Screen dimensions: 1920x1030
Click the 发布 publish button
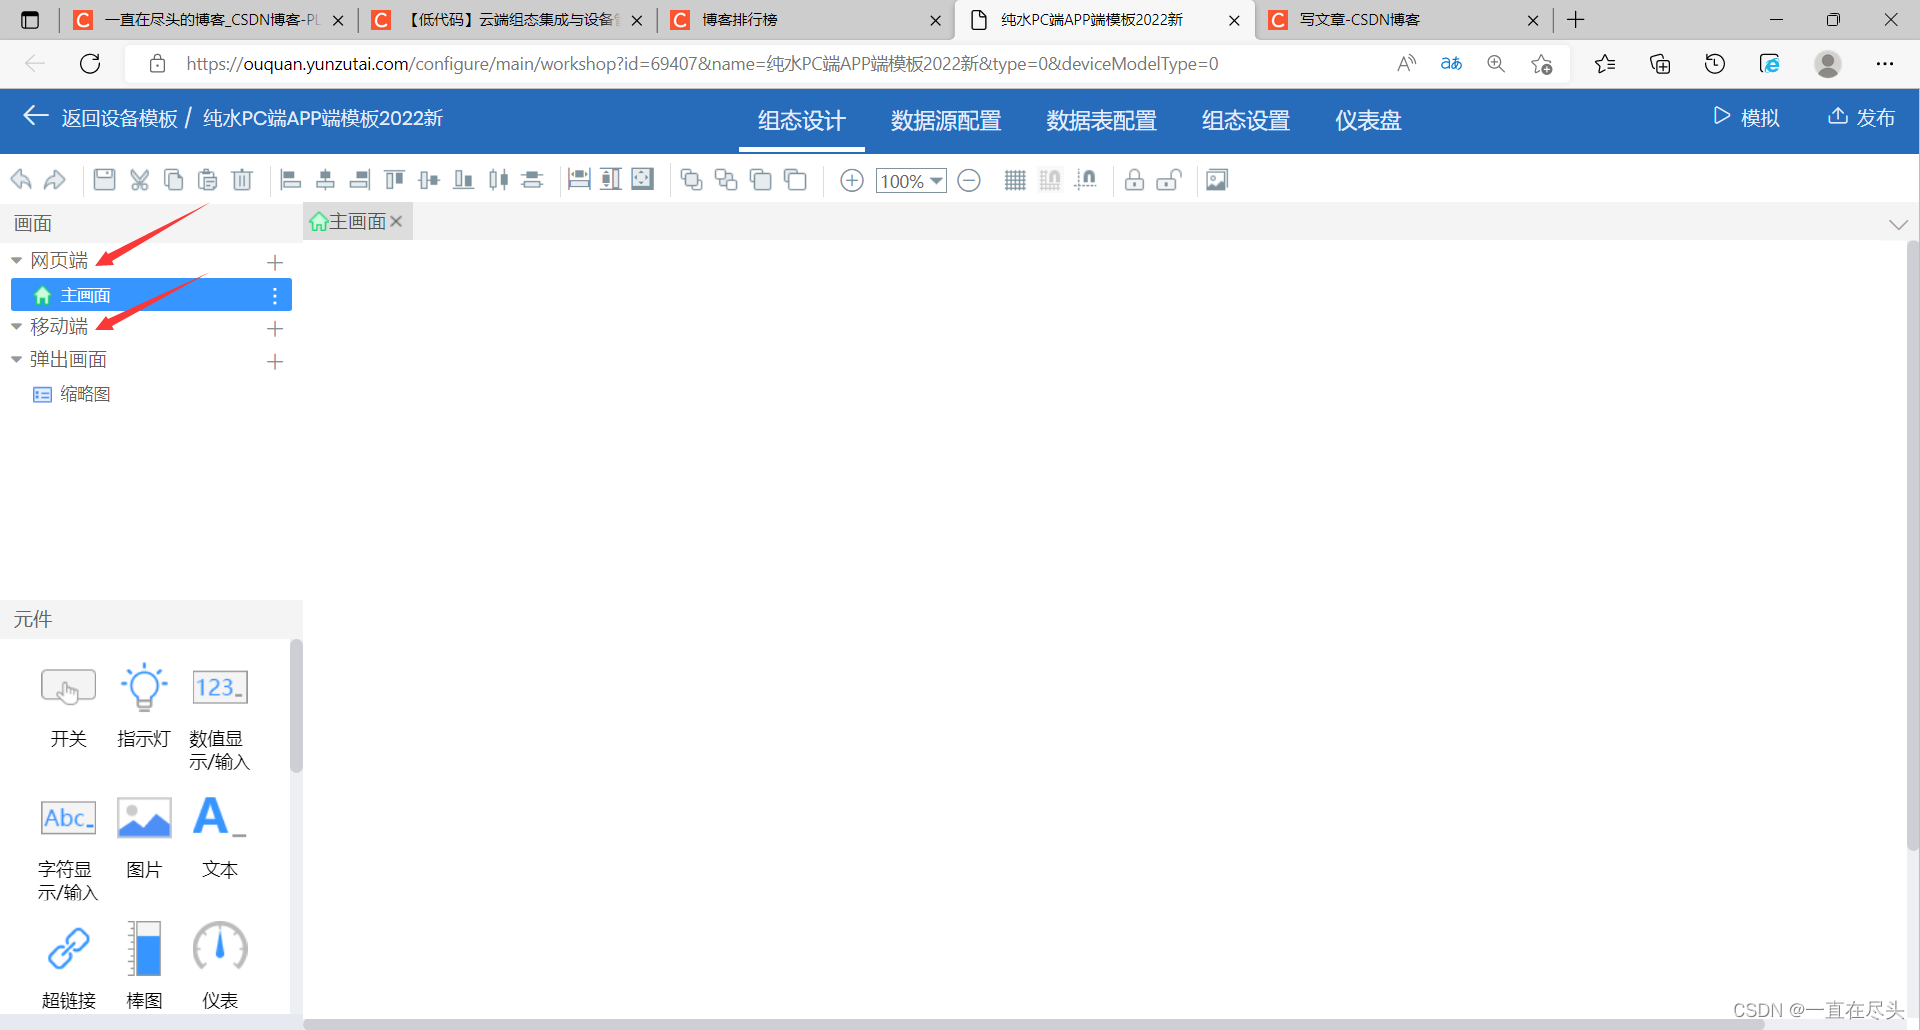point(1861,118)
